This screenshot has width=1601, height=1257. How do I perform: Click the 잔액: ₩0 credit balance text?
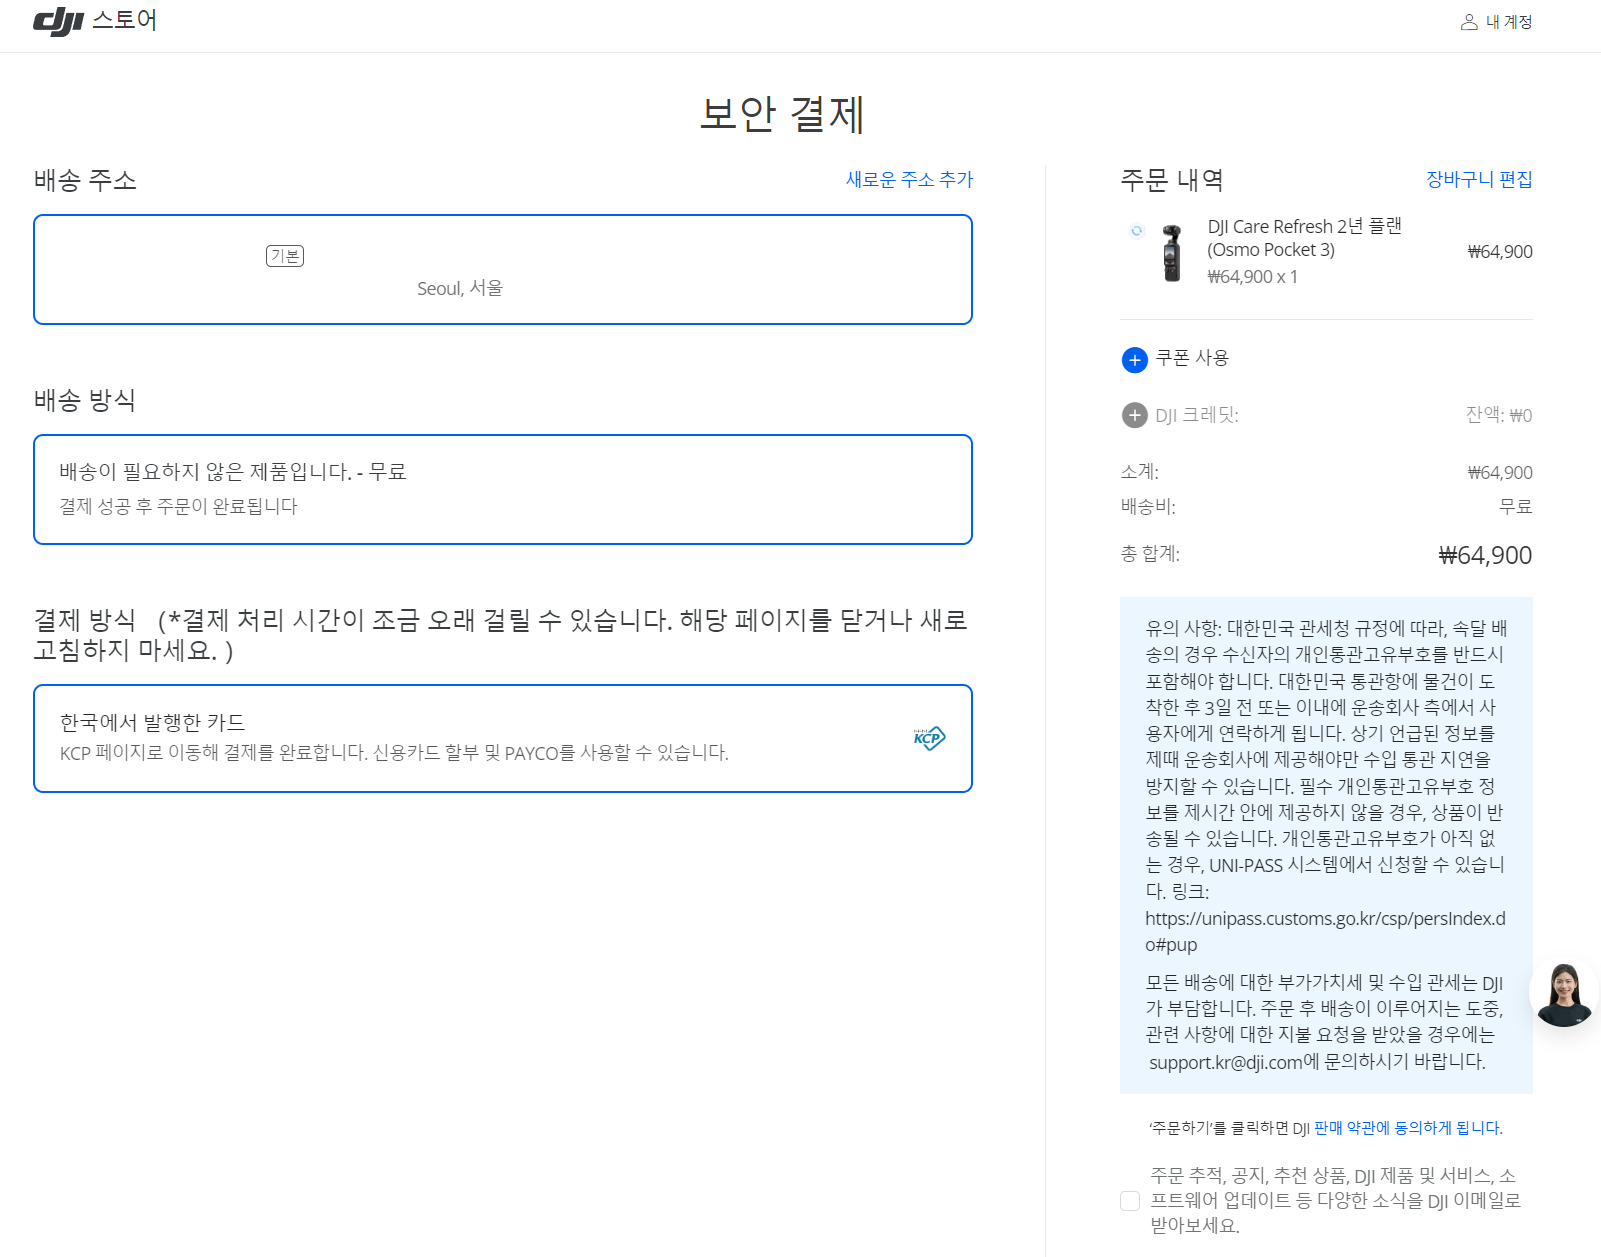(x=1498, y=415)
